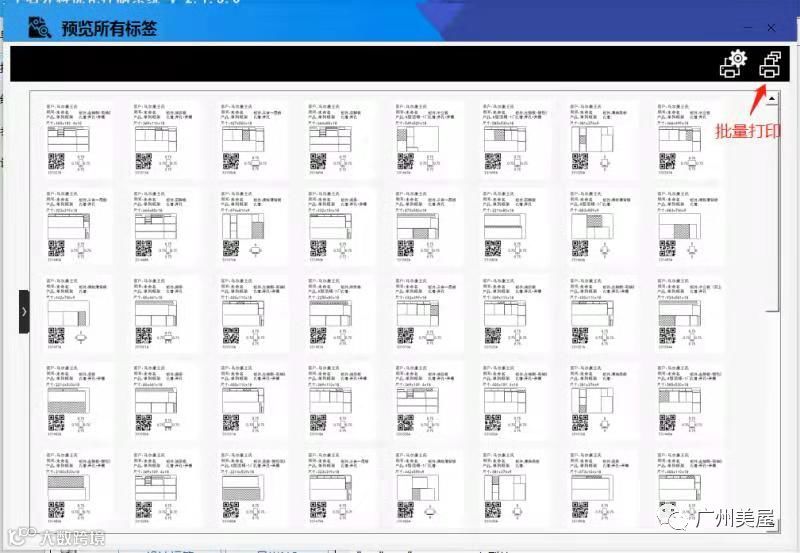Minimize the label preview window
800x553 pixels.
click(747, 28)
